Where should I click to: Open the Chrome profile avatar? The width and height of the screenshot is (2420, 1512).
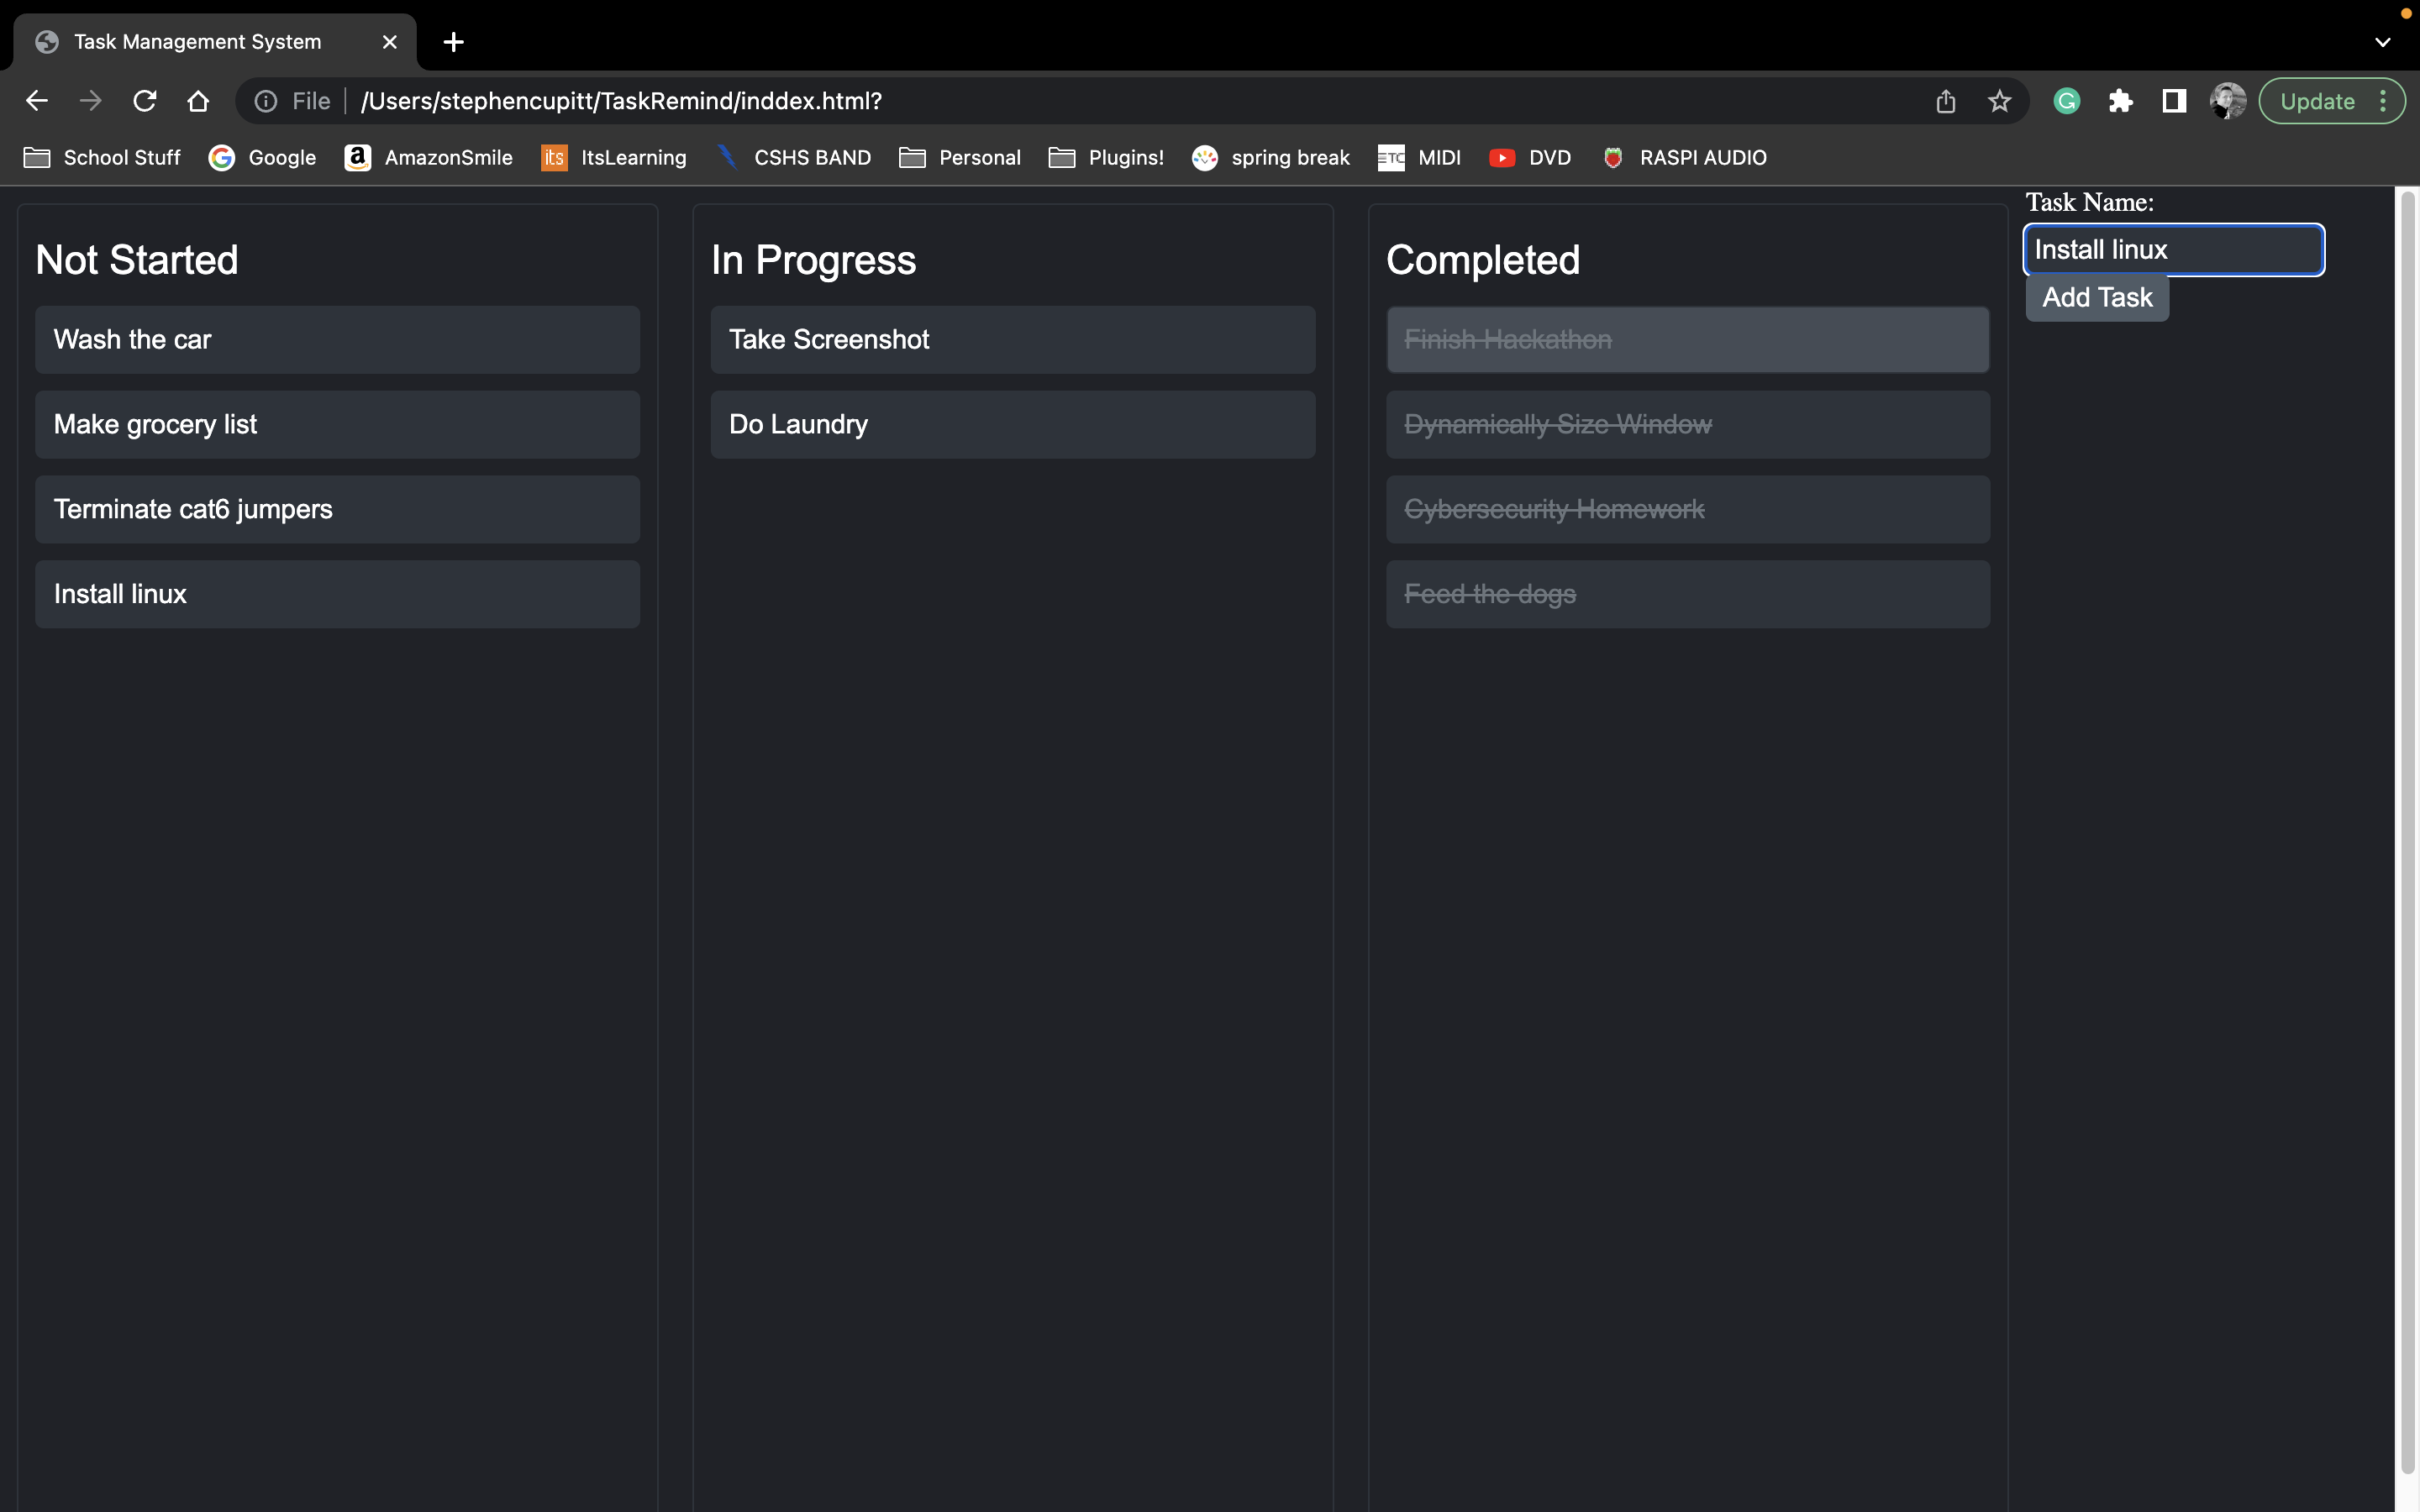pos(2227,101)
